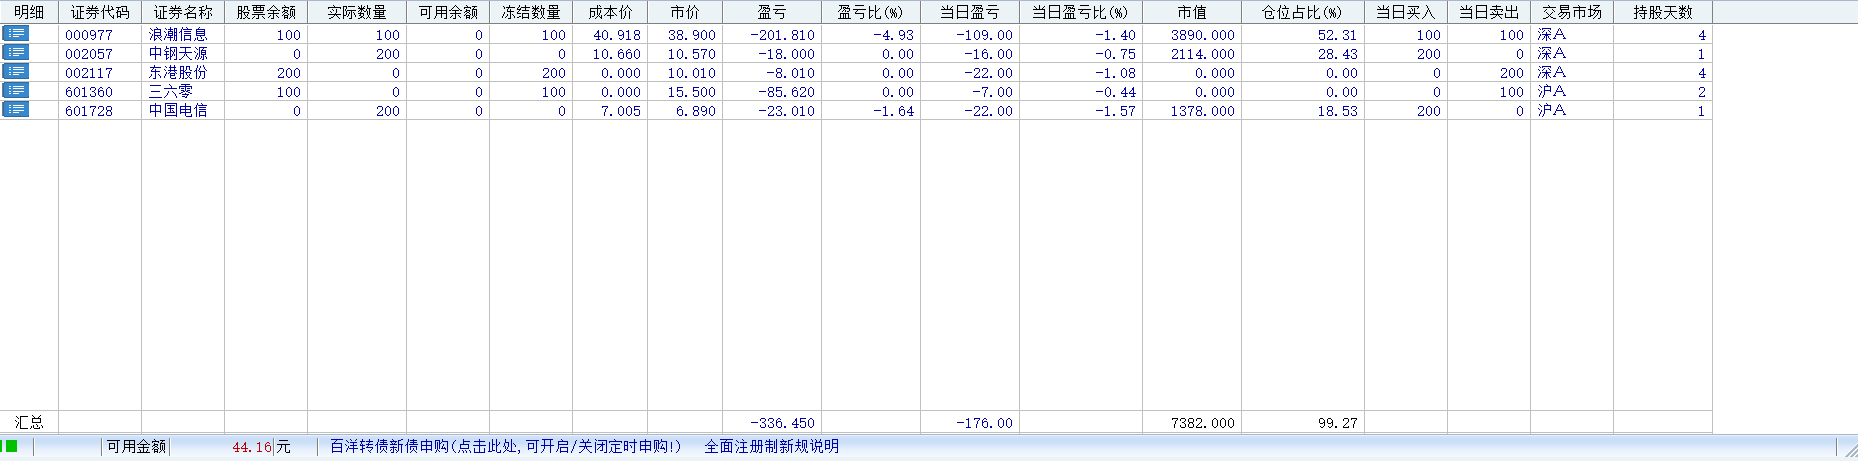Open detail icon for 东港股份 row
Viewport: 1858px width, 461px height.
tap(16, 72)
